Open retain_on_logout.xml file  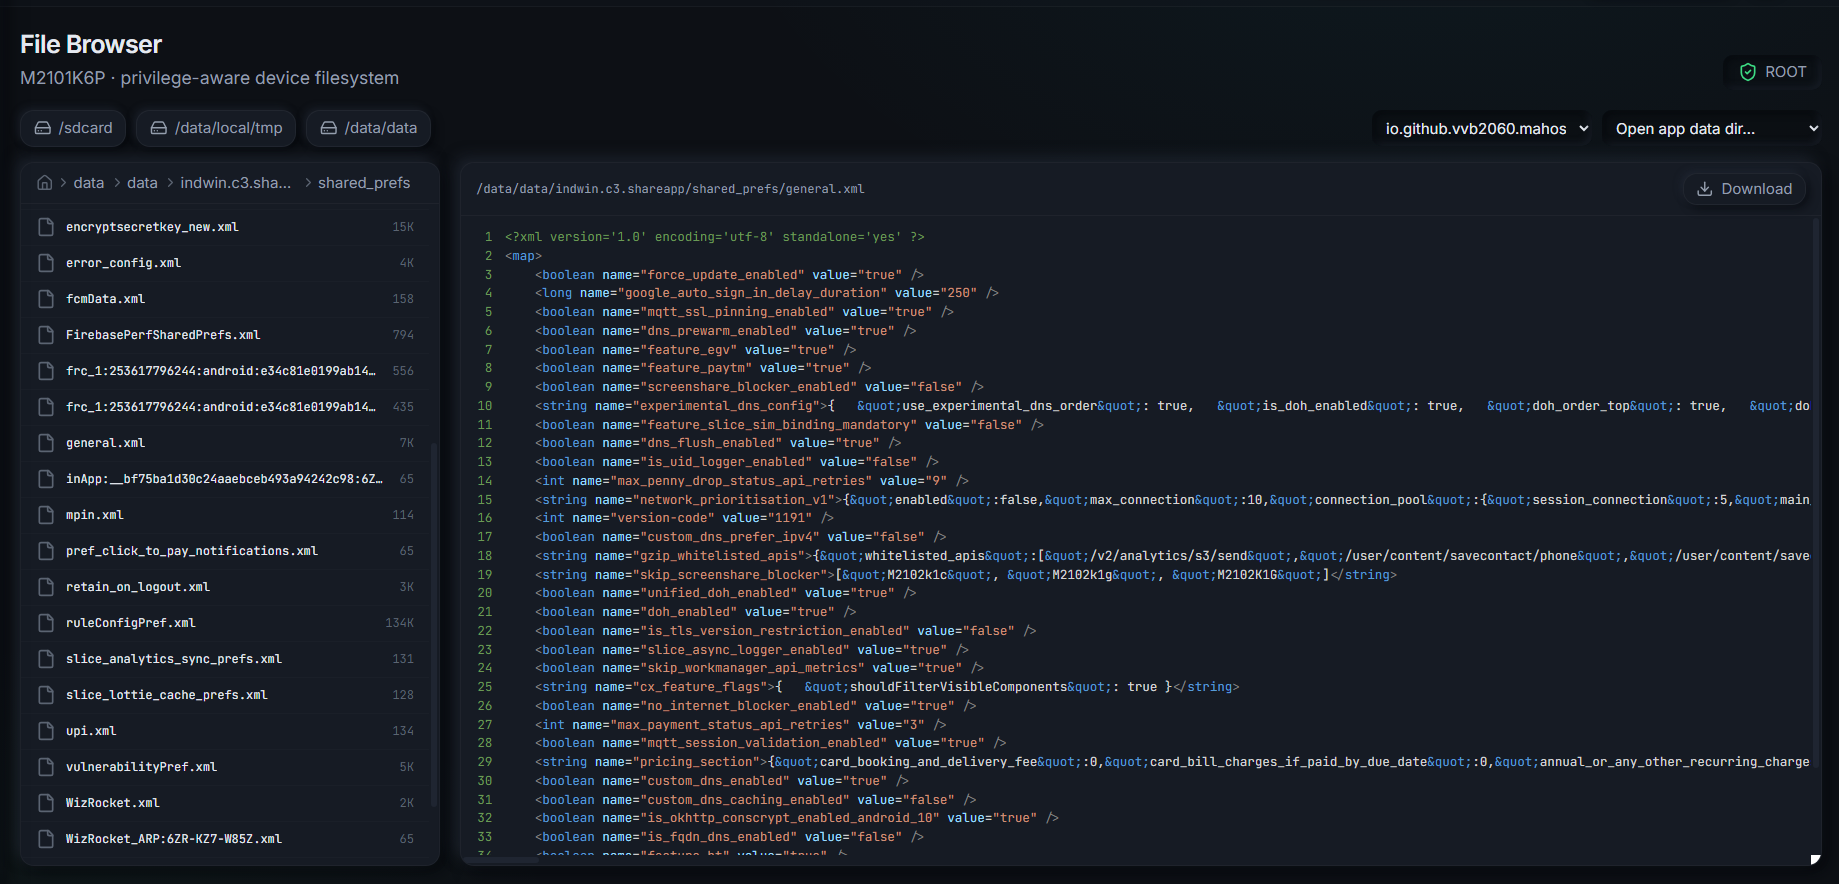(227, 587)
